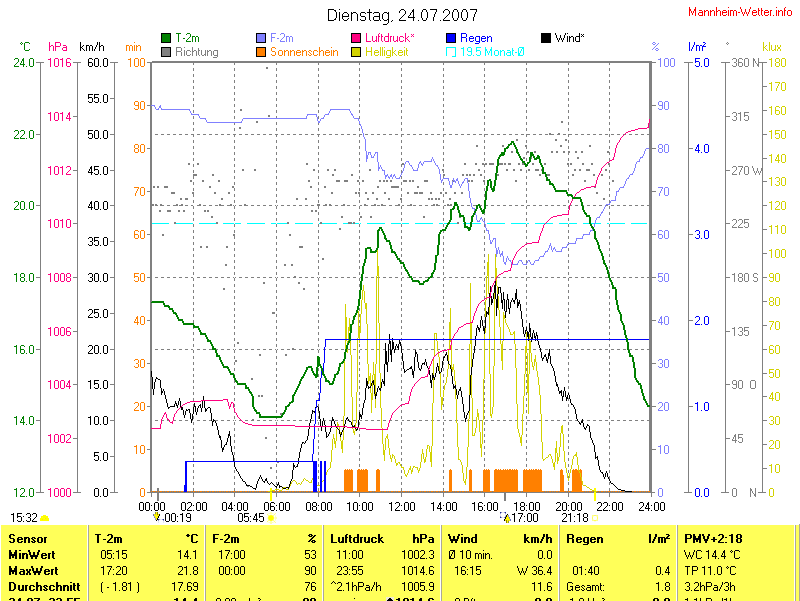Click the klux axis unit label

(x=772, y=47)
